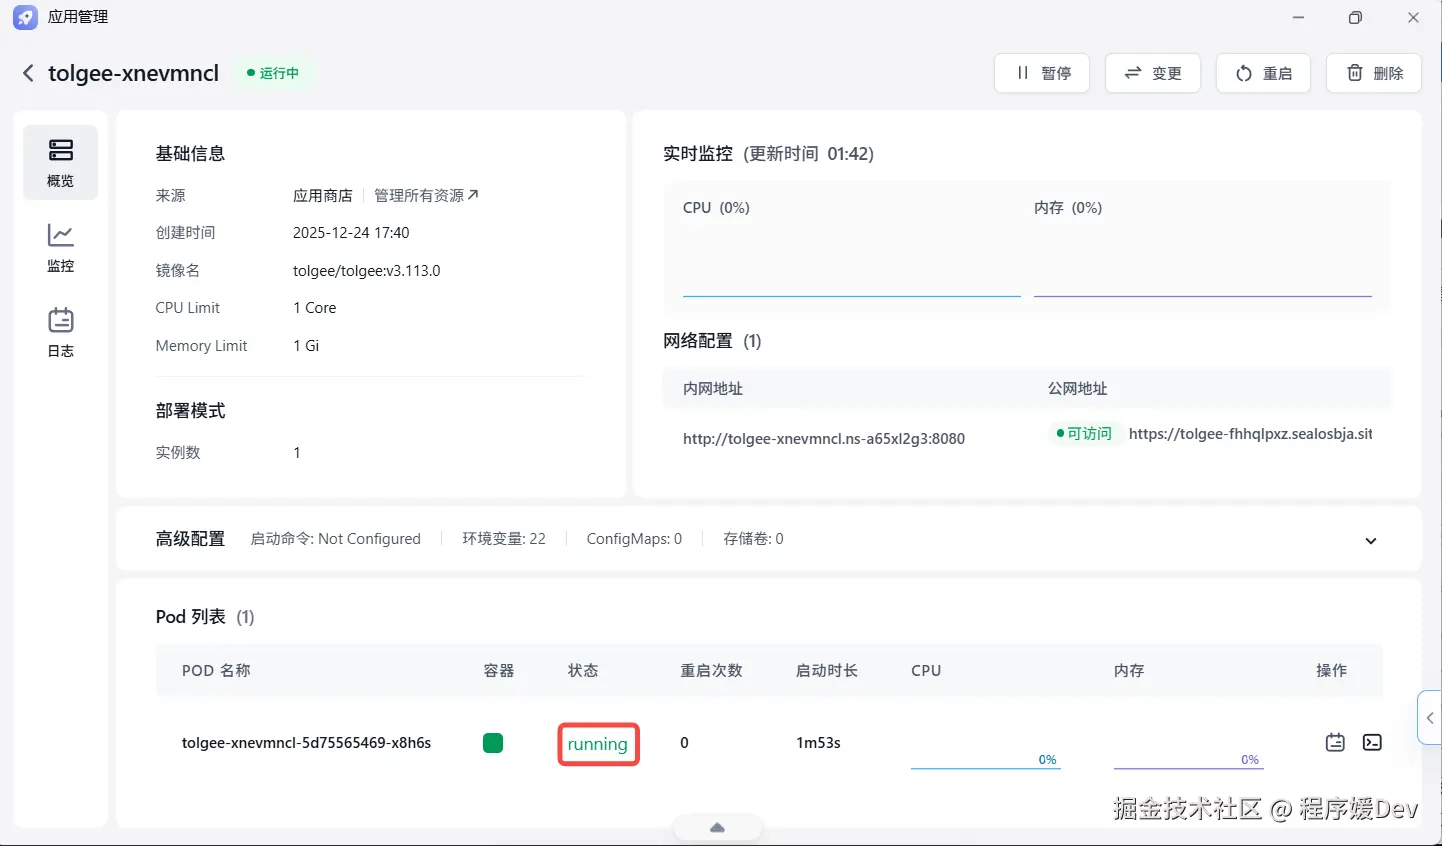
Task: View logs icon for tolgee pod
Action: (x=1335, y=742)
